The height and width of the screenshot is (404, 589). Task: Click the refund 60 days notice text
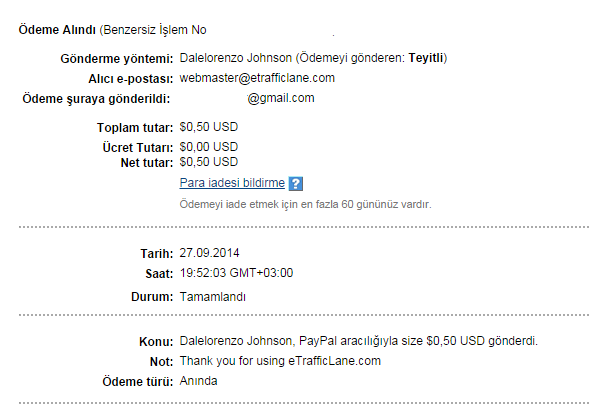coord(305,204)
